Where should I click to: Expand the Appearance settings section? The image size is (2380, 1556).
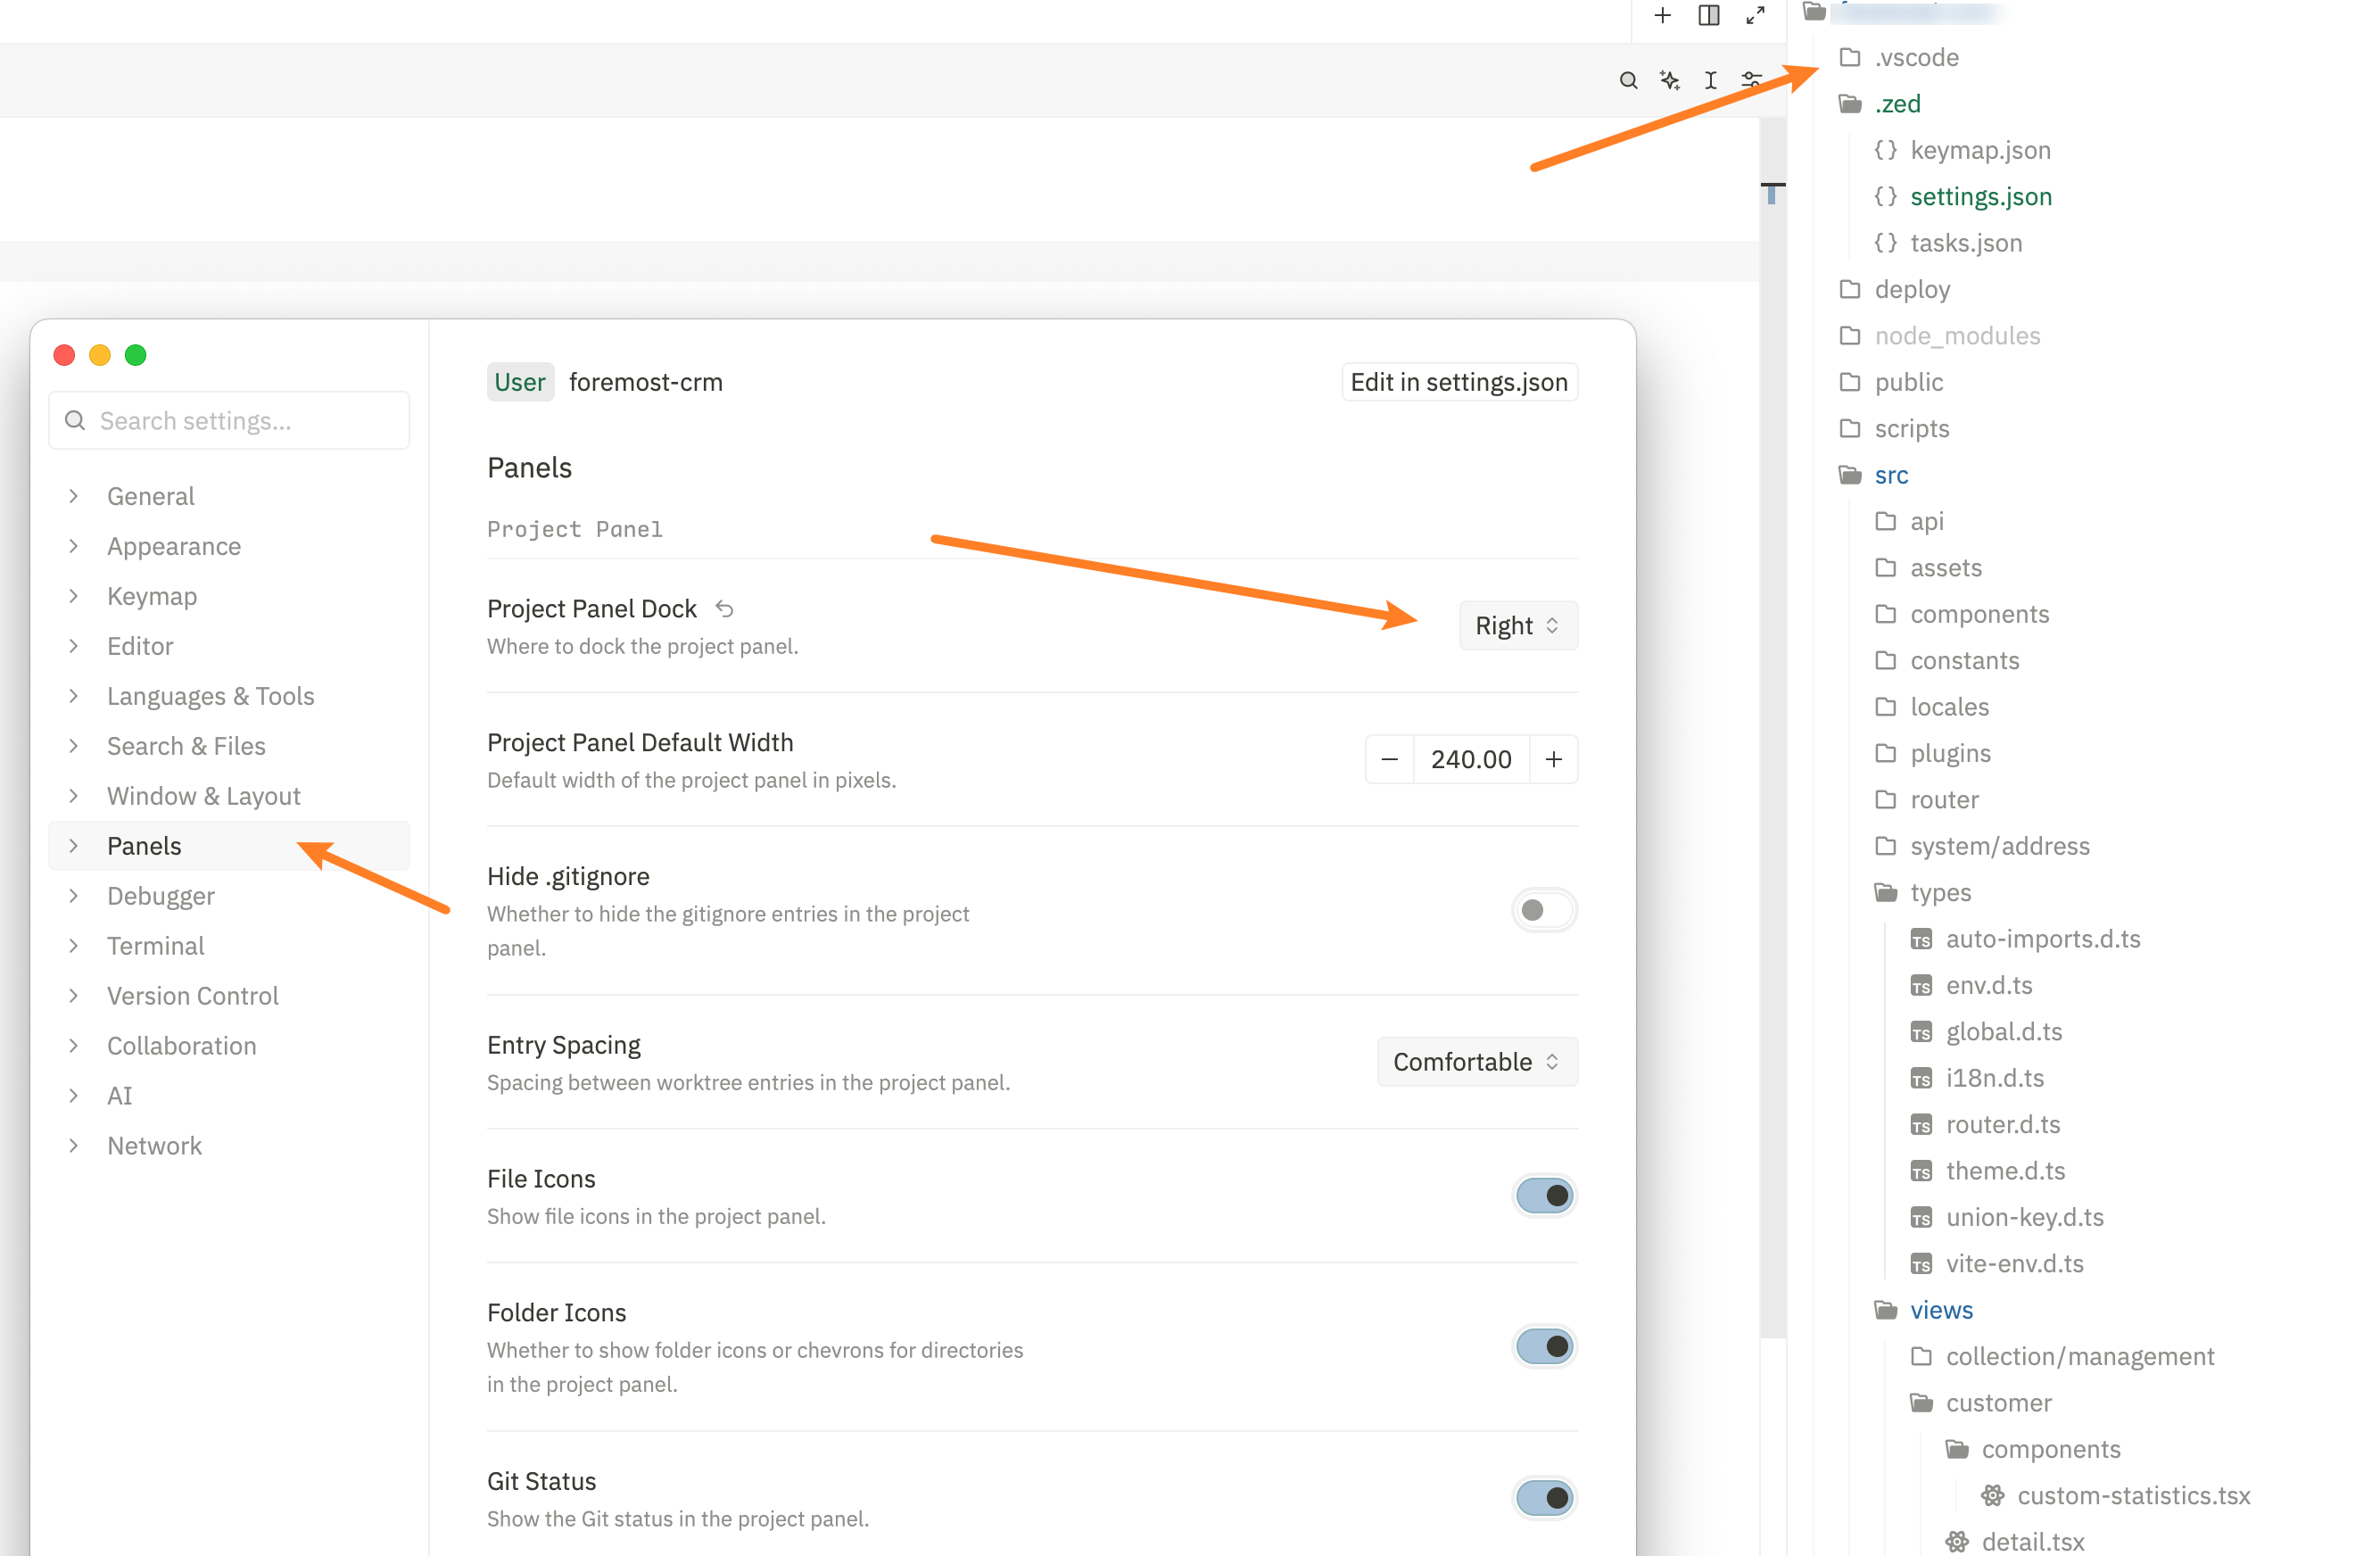(x=174, y=546)
